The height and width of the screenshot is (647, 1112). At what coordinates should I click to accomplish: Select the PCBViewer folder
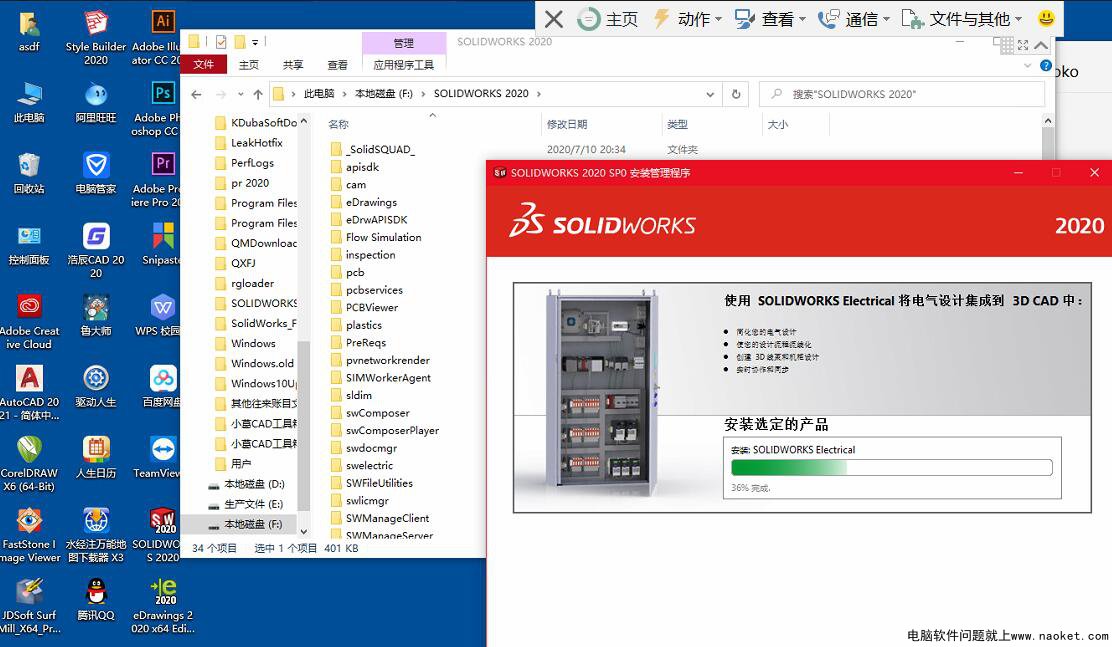[x=372, y=308]
